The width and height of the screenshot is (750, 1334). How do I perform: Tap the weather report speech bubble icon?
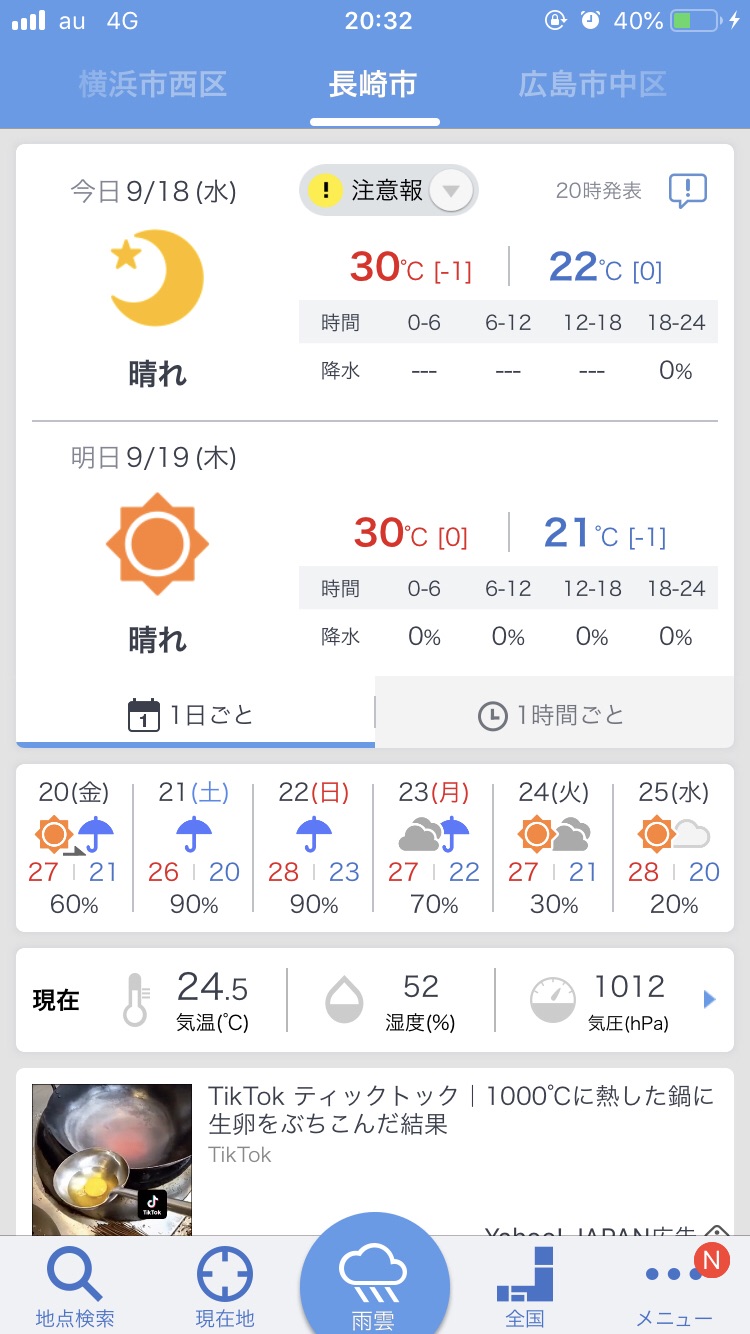[687, 190]
